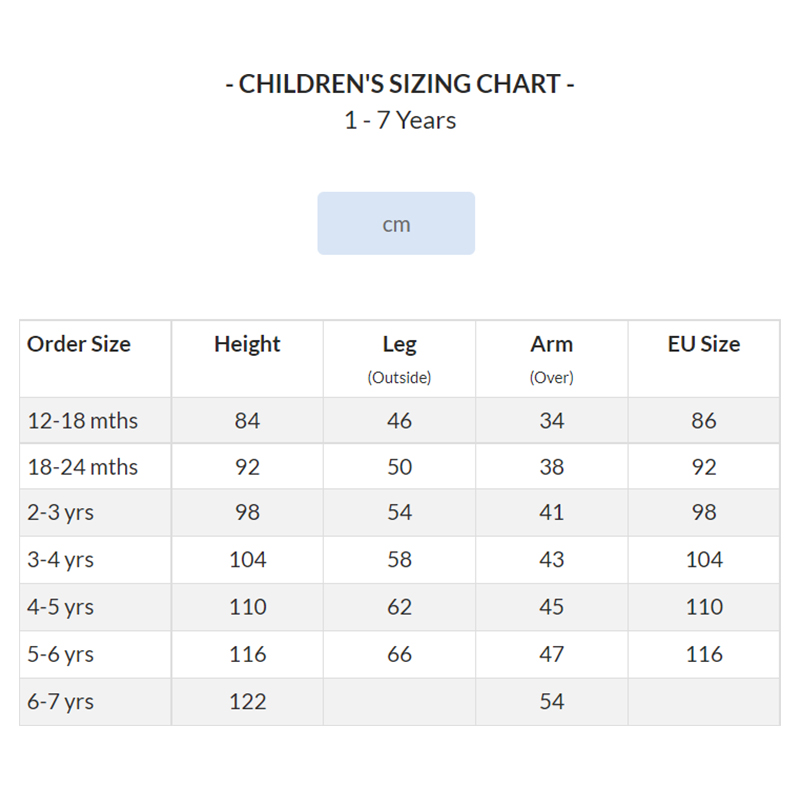Click the 2-3 yrs size label

(x=60, y=512)
